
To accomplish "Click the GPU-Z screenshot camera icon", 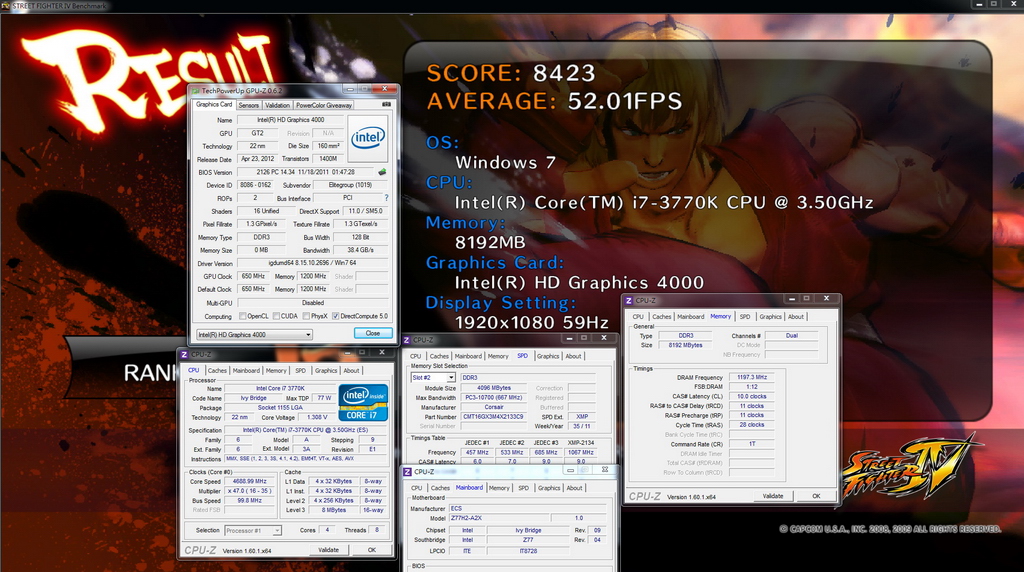I will (386, 104).
